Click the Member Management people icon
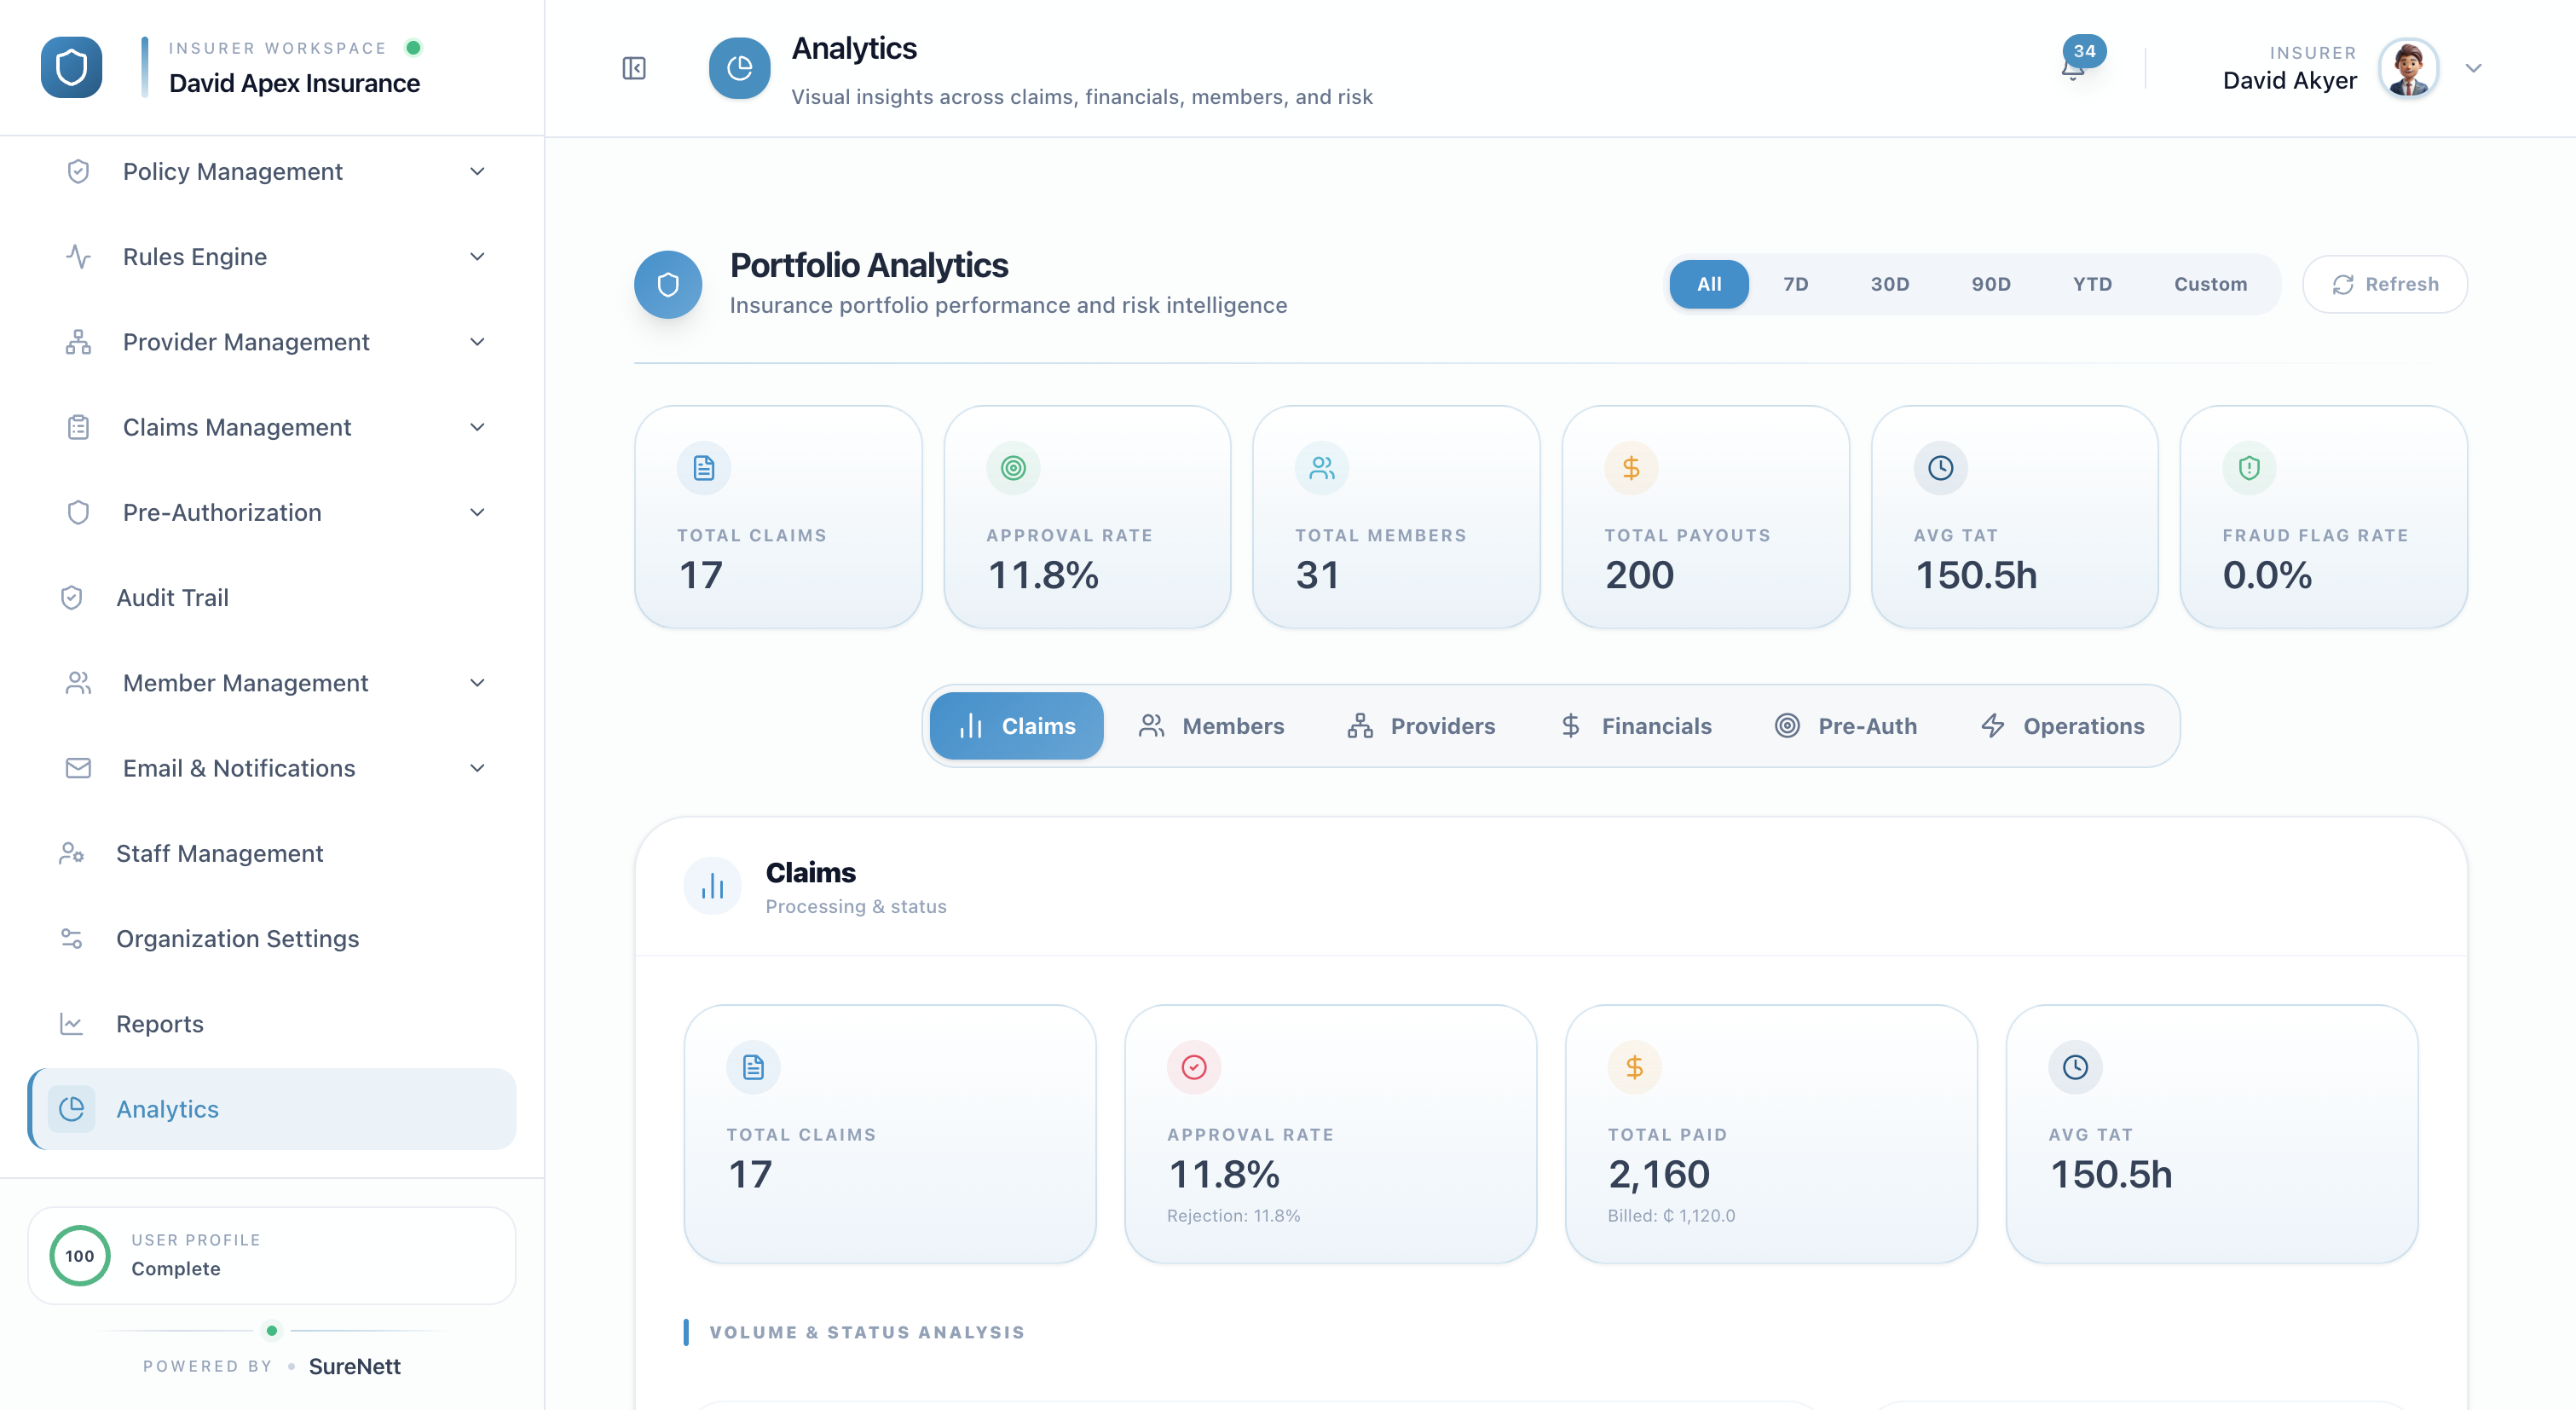The width and height of the screenshot is (2576, 1410). (78, 683)
